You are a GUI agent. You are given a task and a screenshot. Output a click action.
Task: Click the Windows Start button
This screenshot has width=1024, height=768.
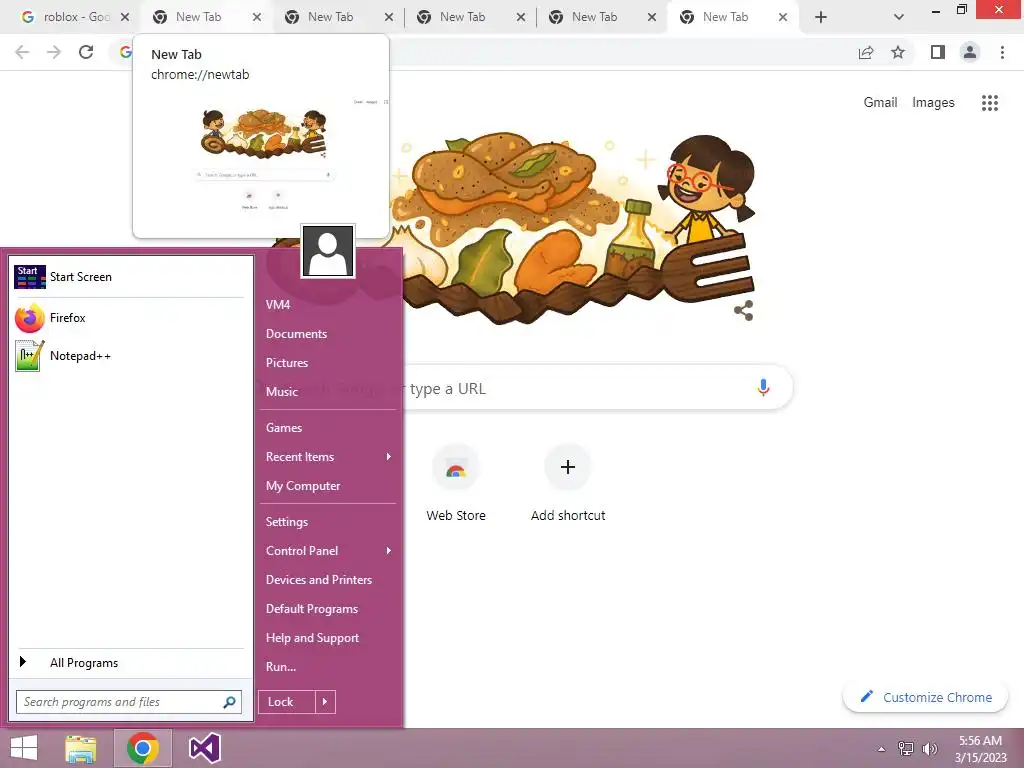pyautogui.click(x=24, y=748)
